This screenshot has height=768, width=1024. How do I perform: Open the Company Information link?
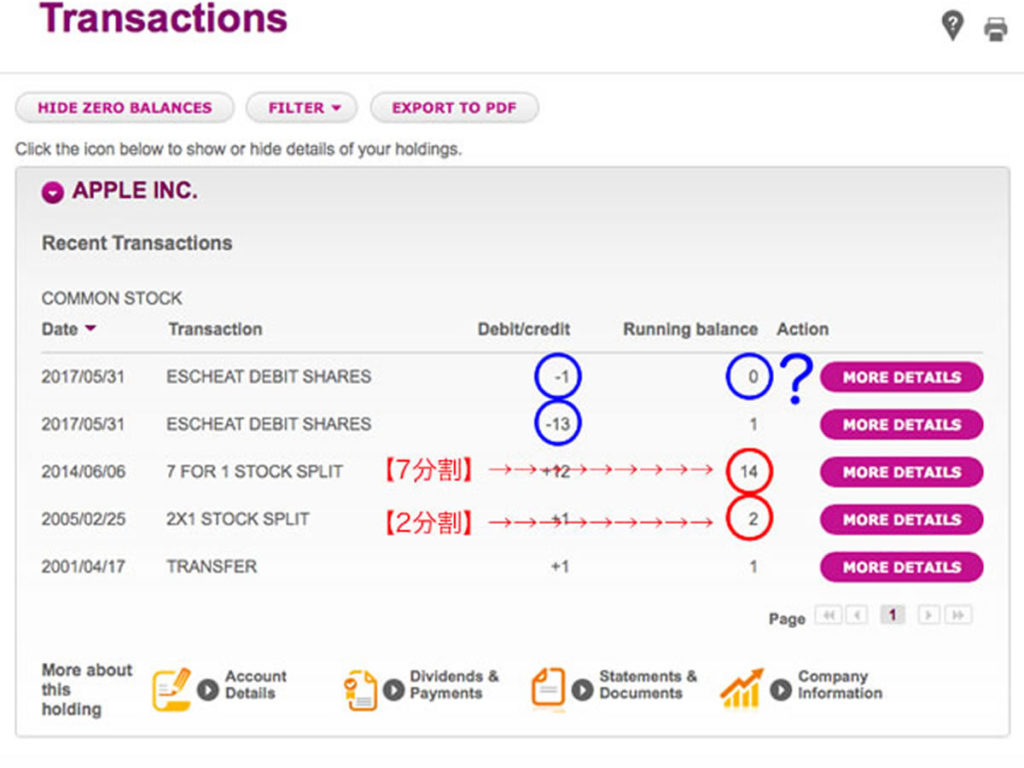click(840, 684)
